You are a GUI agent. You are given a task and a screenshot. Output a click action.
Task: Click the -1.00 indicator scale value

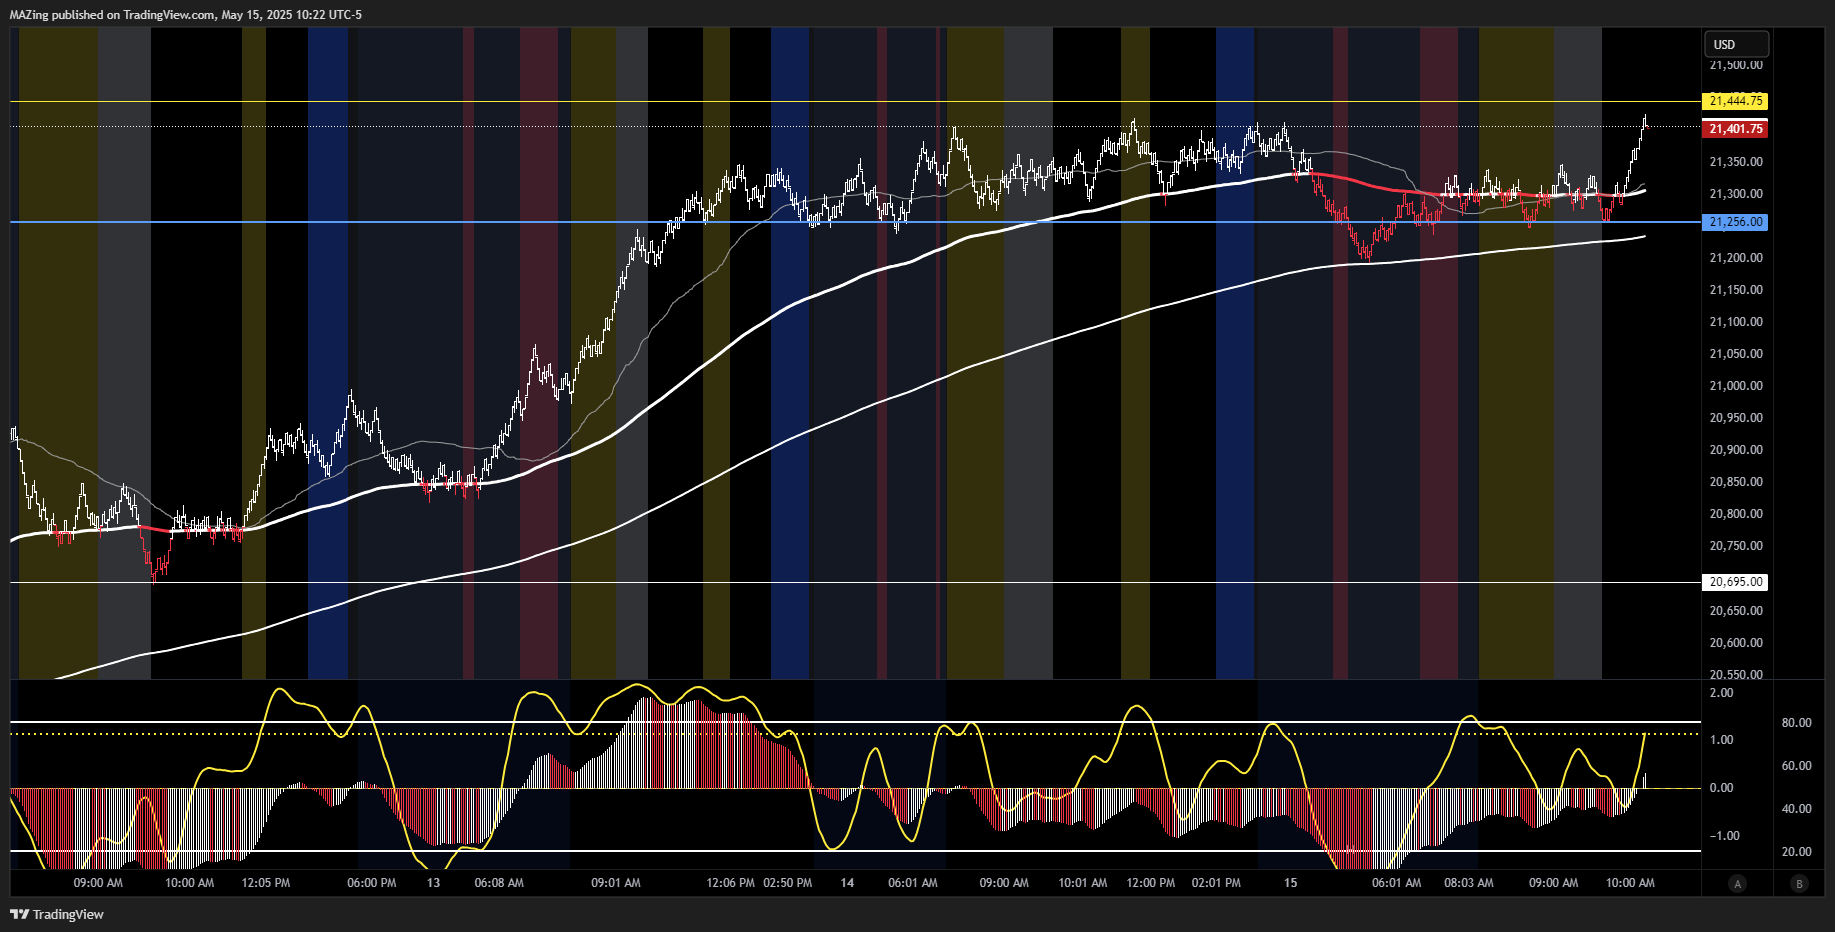1725,836
